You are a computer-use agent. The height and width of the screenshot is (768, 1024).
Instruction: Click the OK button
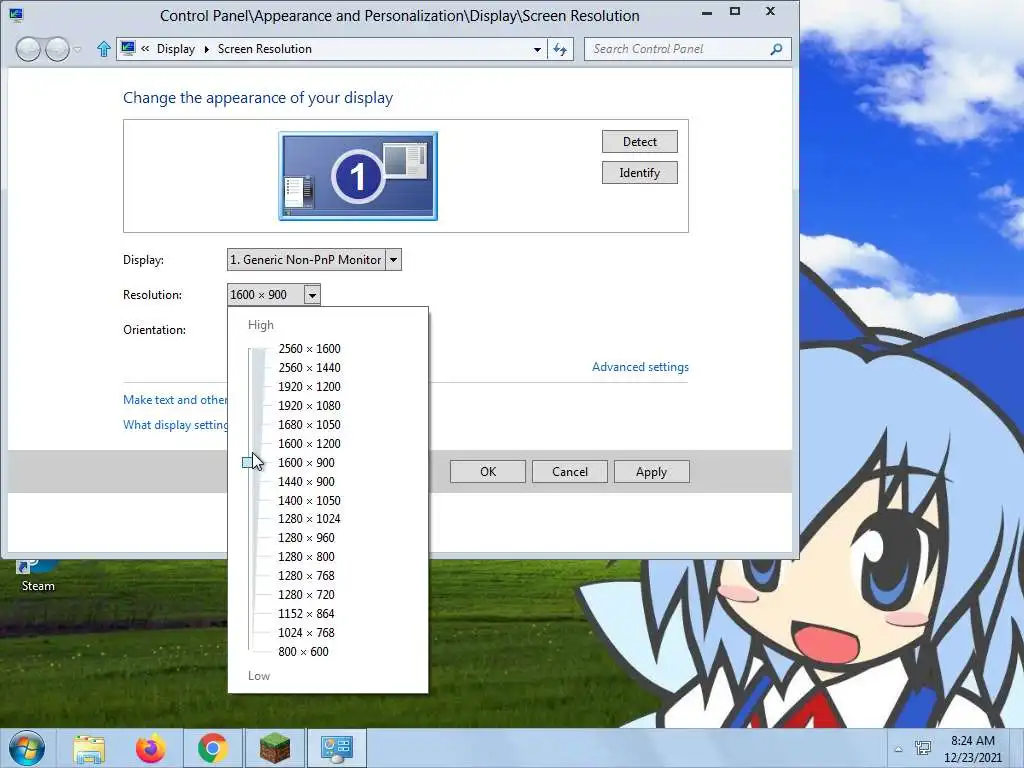tap(488, 472)
